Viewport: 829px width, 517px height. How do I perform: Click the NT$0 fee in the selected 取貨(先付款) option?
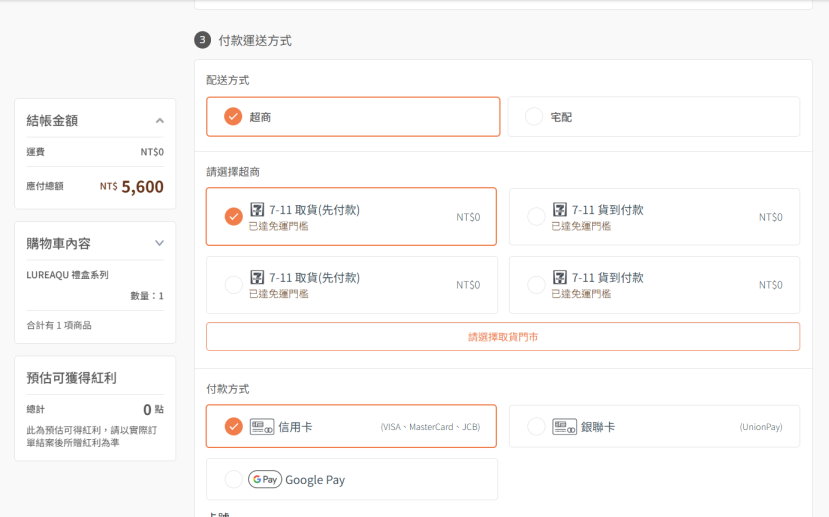pos(468,217)
